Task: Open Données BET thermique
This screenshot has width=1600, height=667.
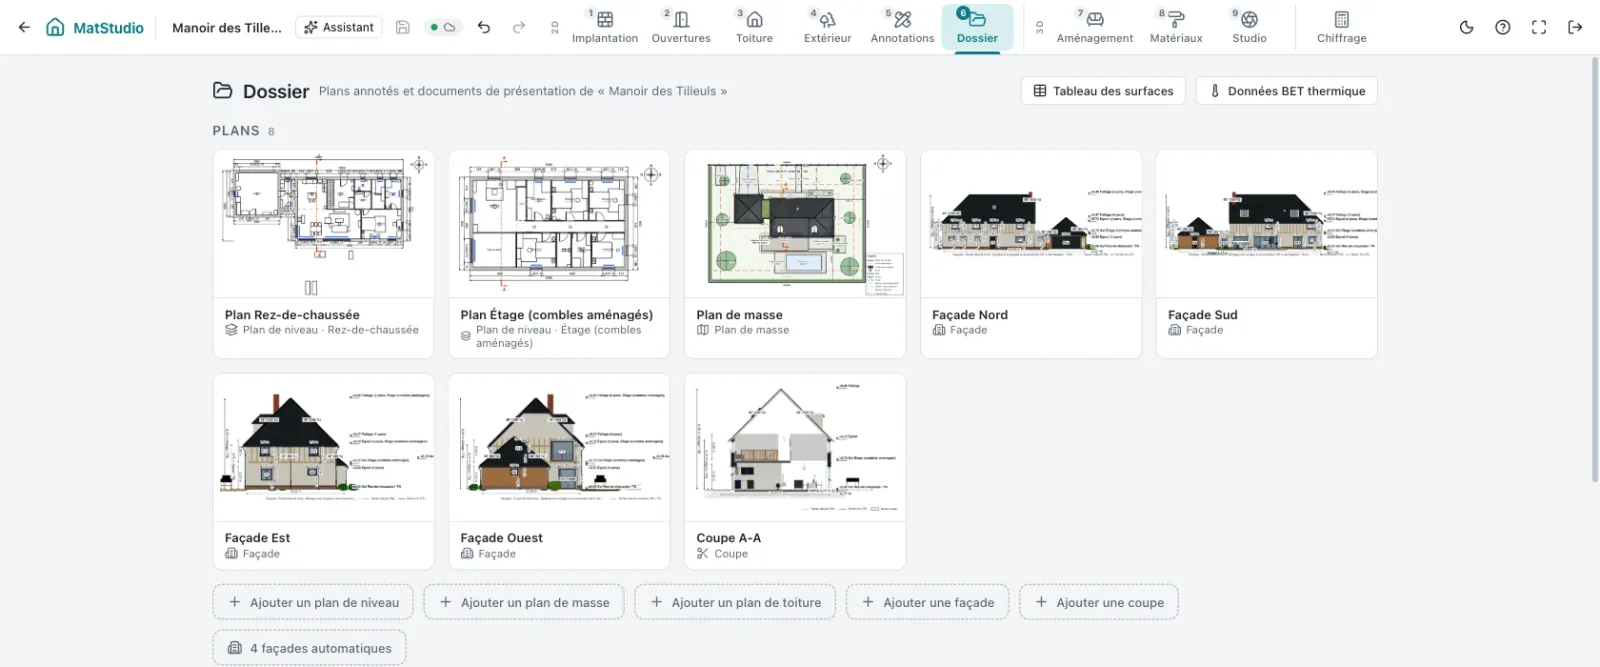Action: (x=1287, y=91)
